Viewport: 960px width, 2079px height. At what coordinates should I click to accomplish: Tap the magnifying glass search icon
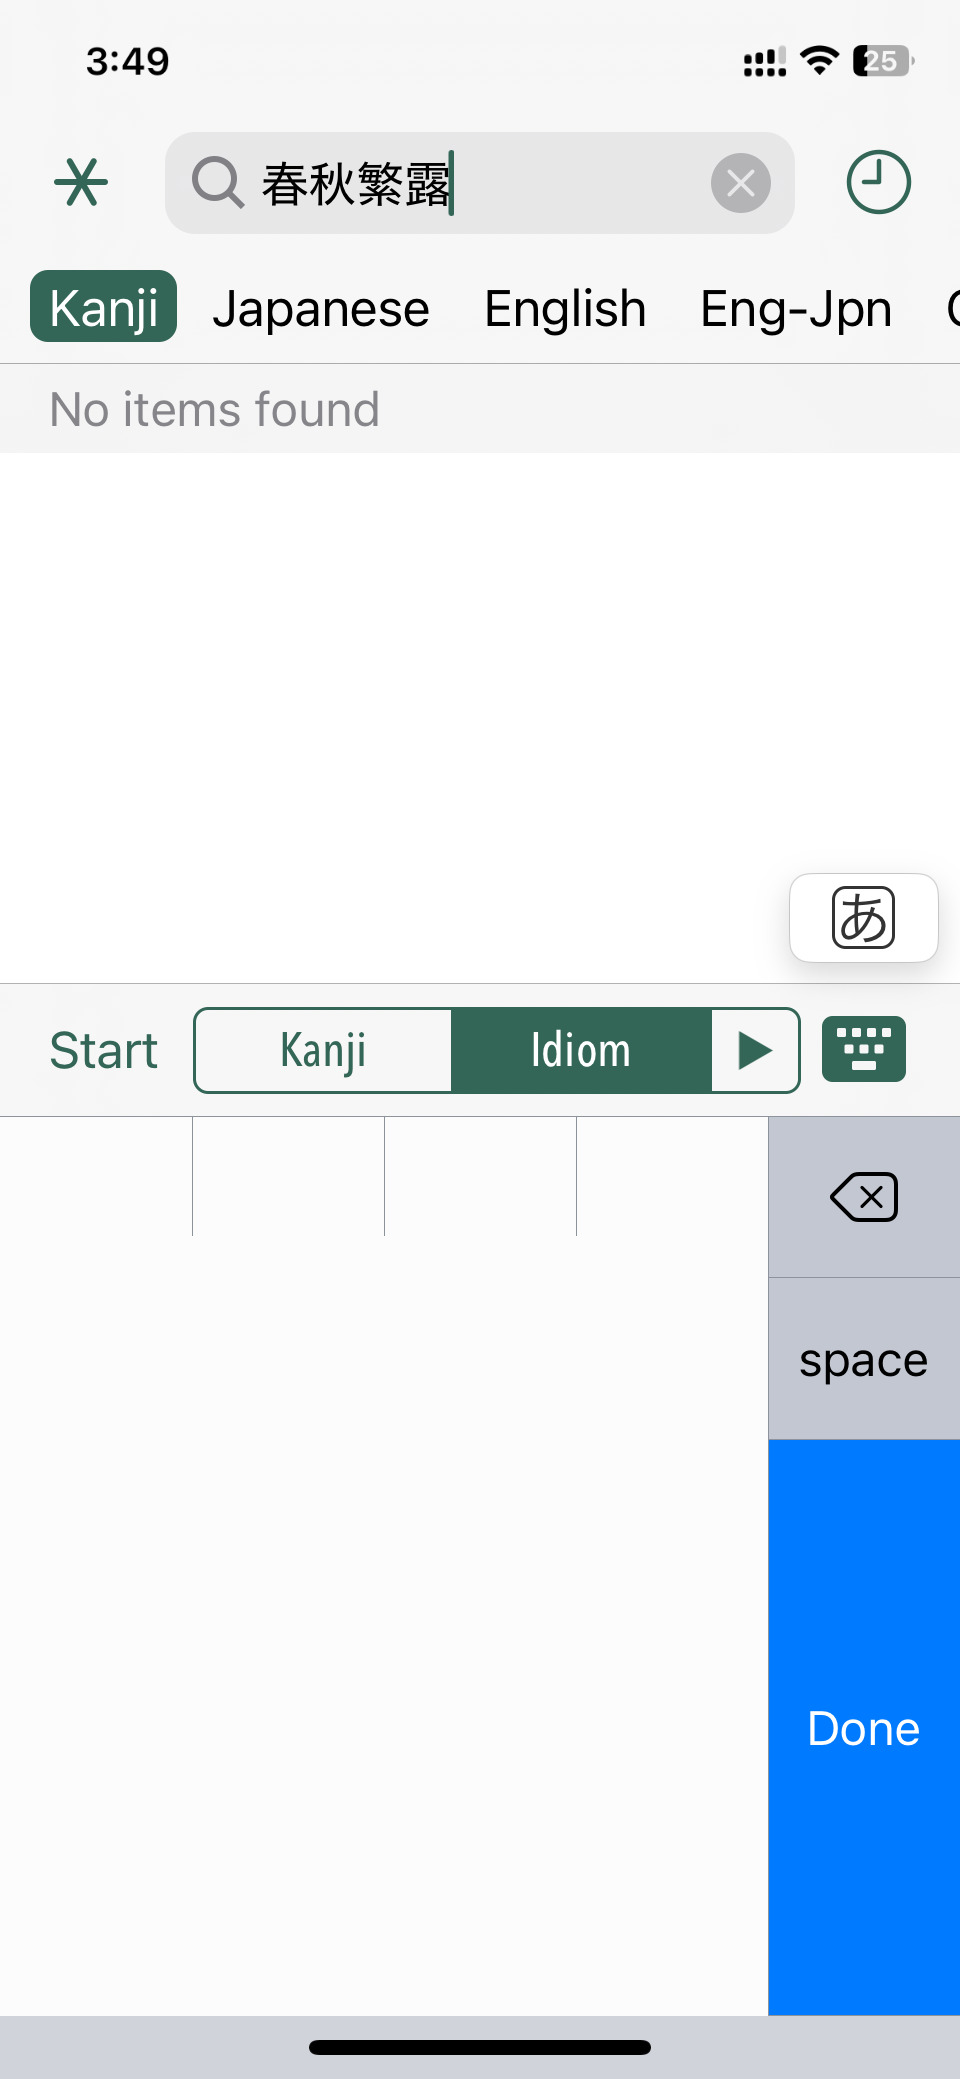[x=218, y=183]
